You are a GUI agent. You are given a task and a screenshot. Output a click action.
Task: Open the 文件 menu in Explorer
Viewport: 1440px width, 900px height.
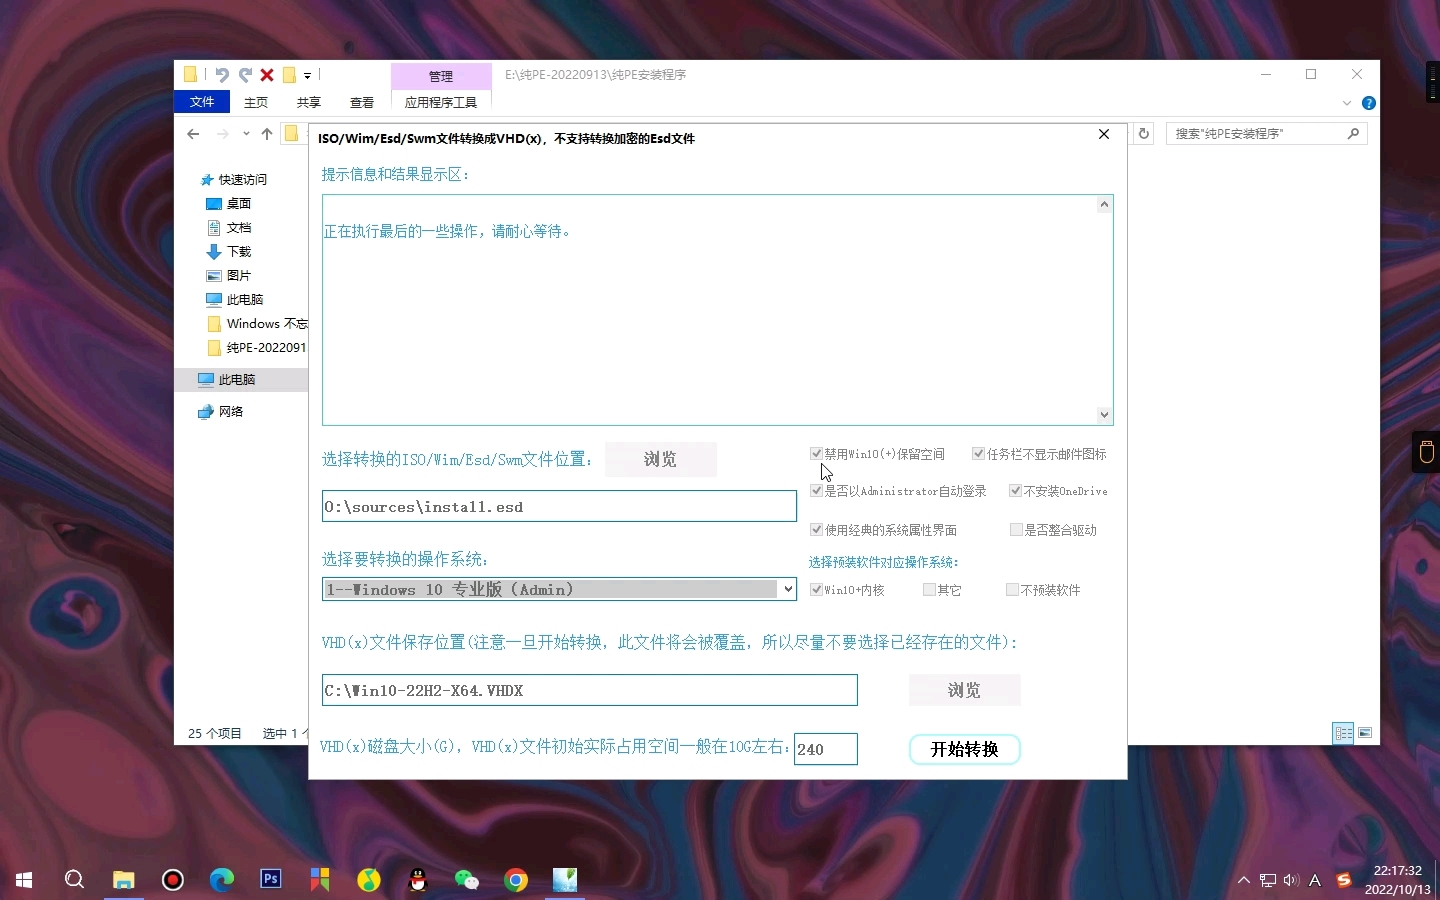coord(202,102)
